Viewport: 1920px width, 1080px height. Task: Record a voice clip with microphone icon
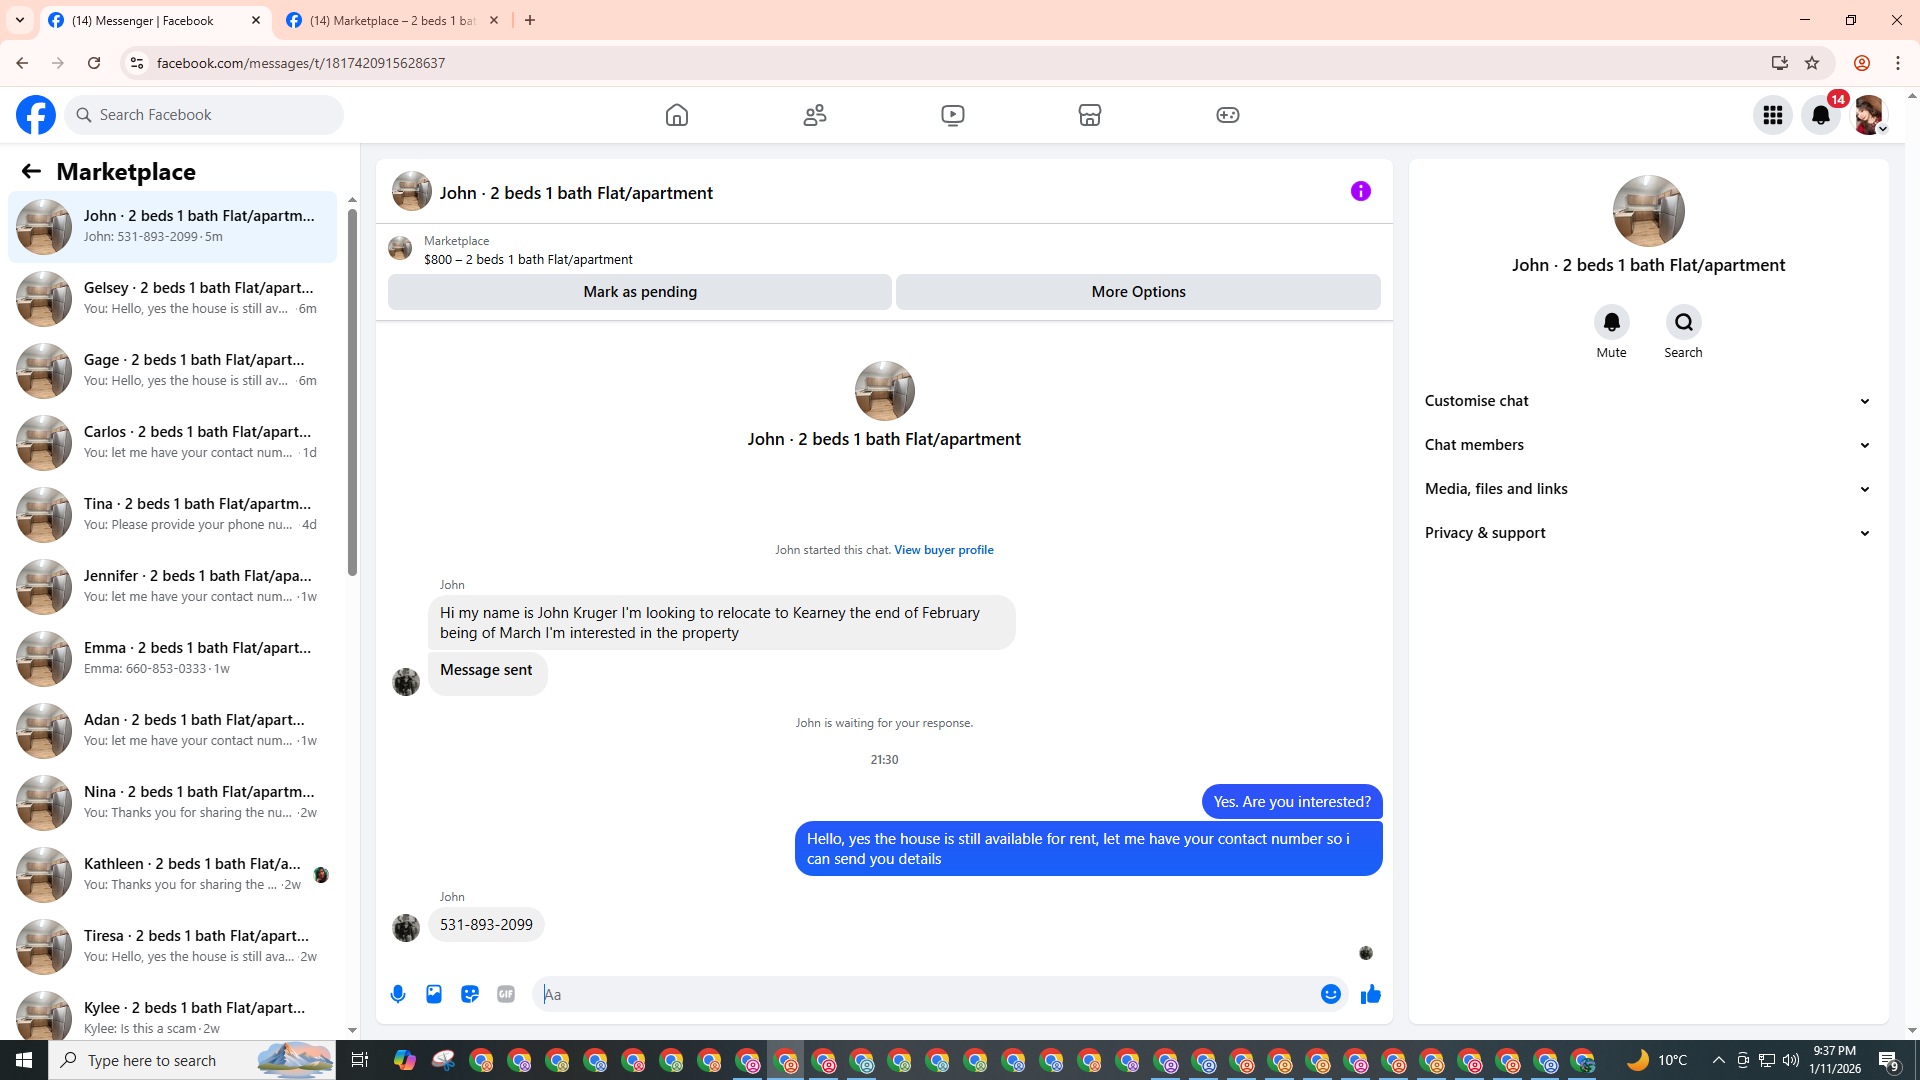click(398, 994)
